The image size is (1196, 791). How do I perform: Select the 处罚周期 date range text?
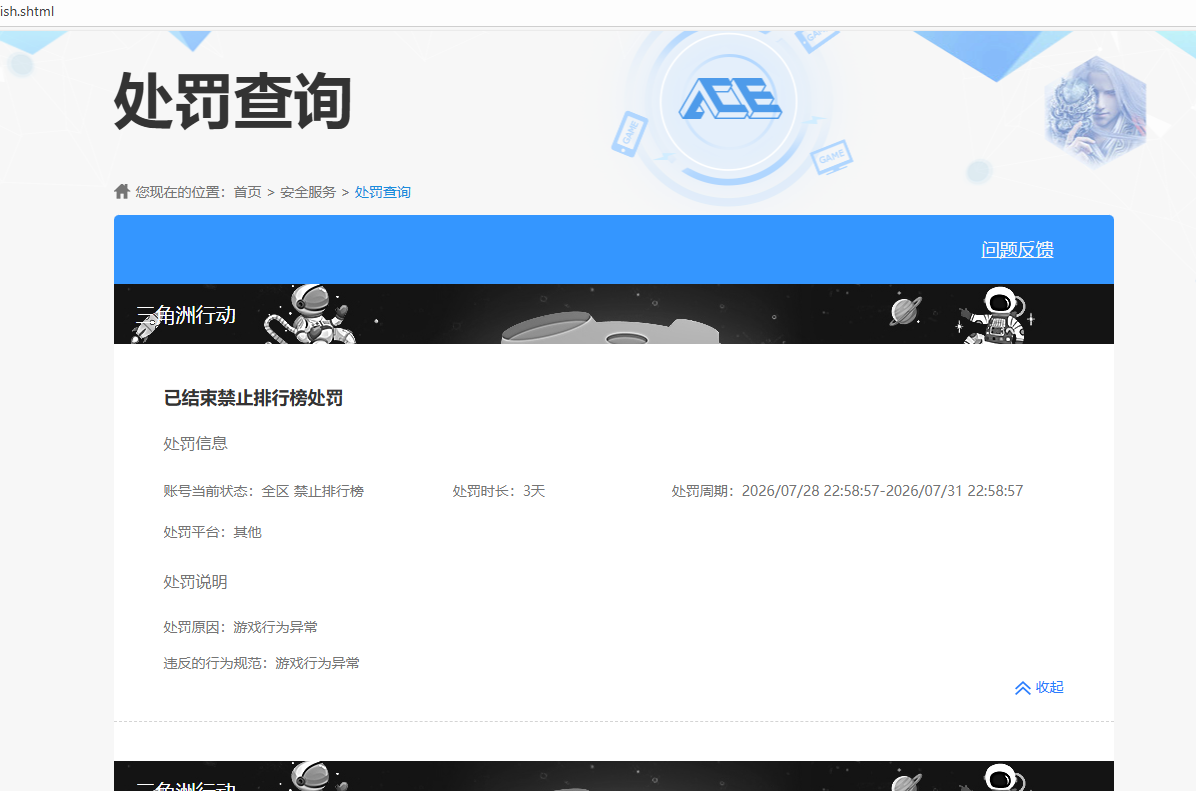(847, 491)
